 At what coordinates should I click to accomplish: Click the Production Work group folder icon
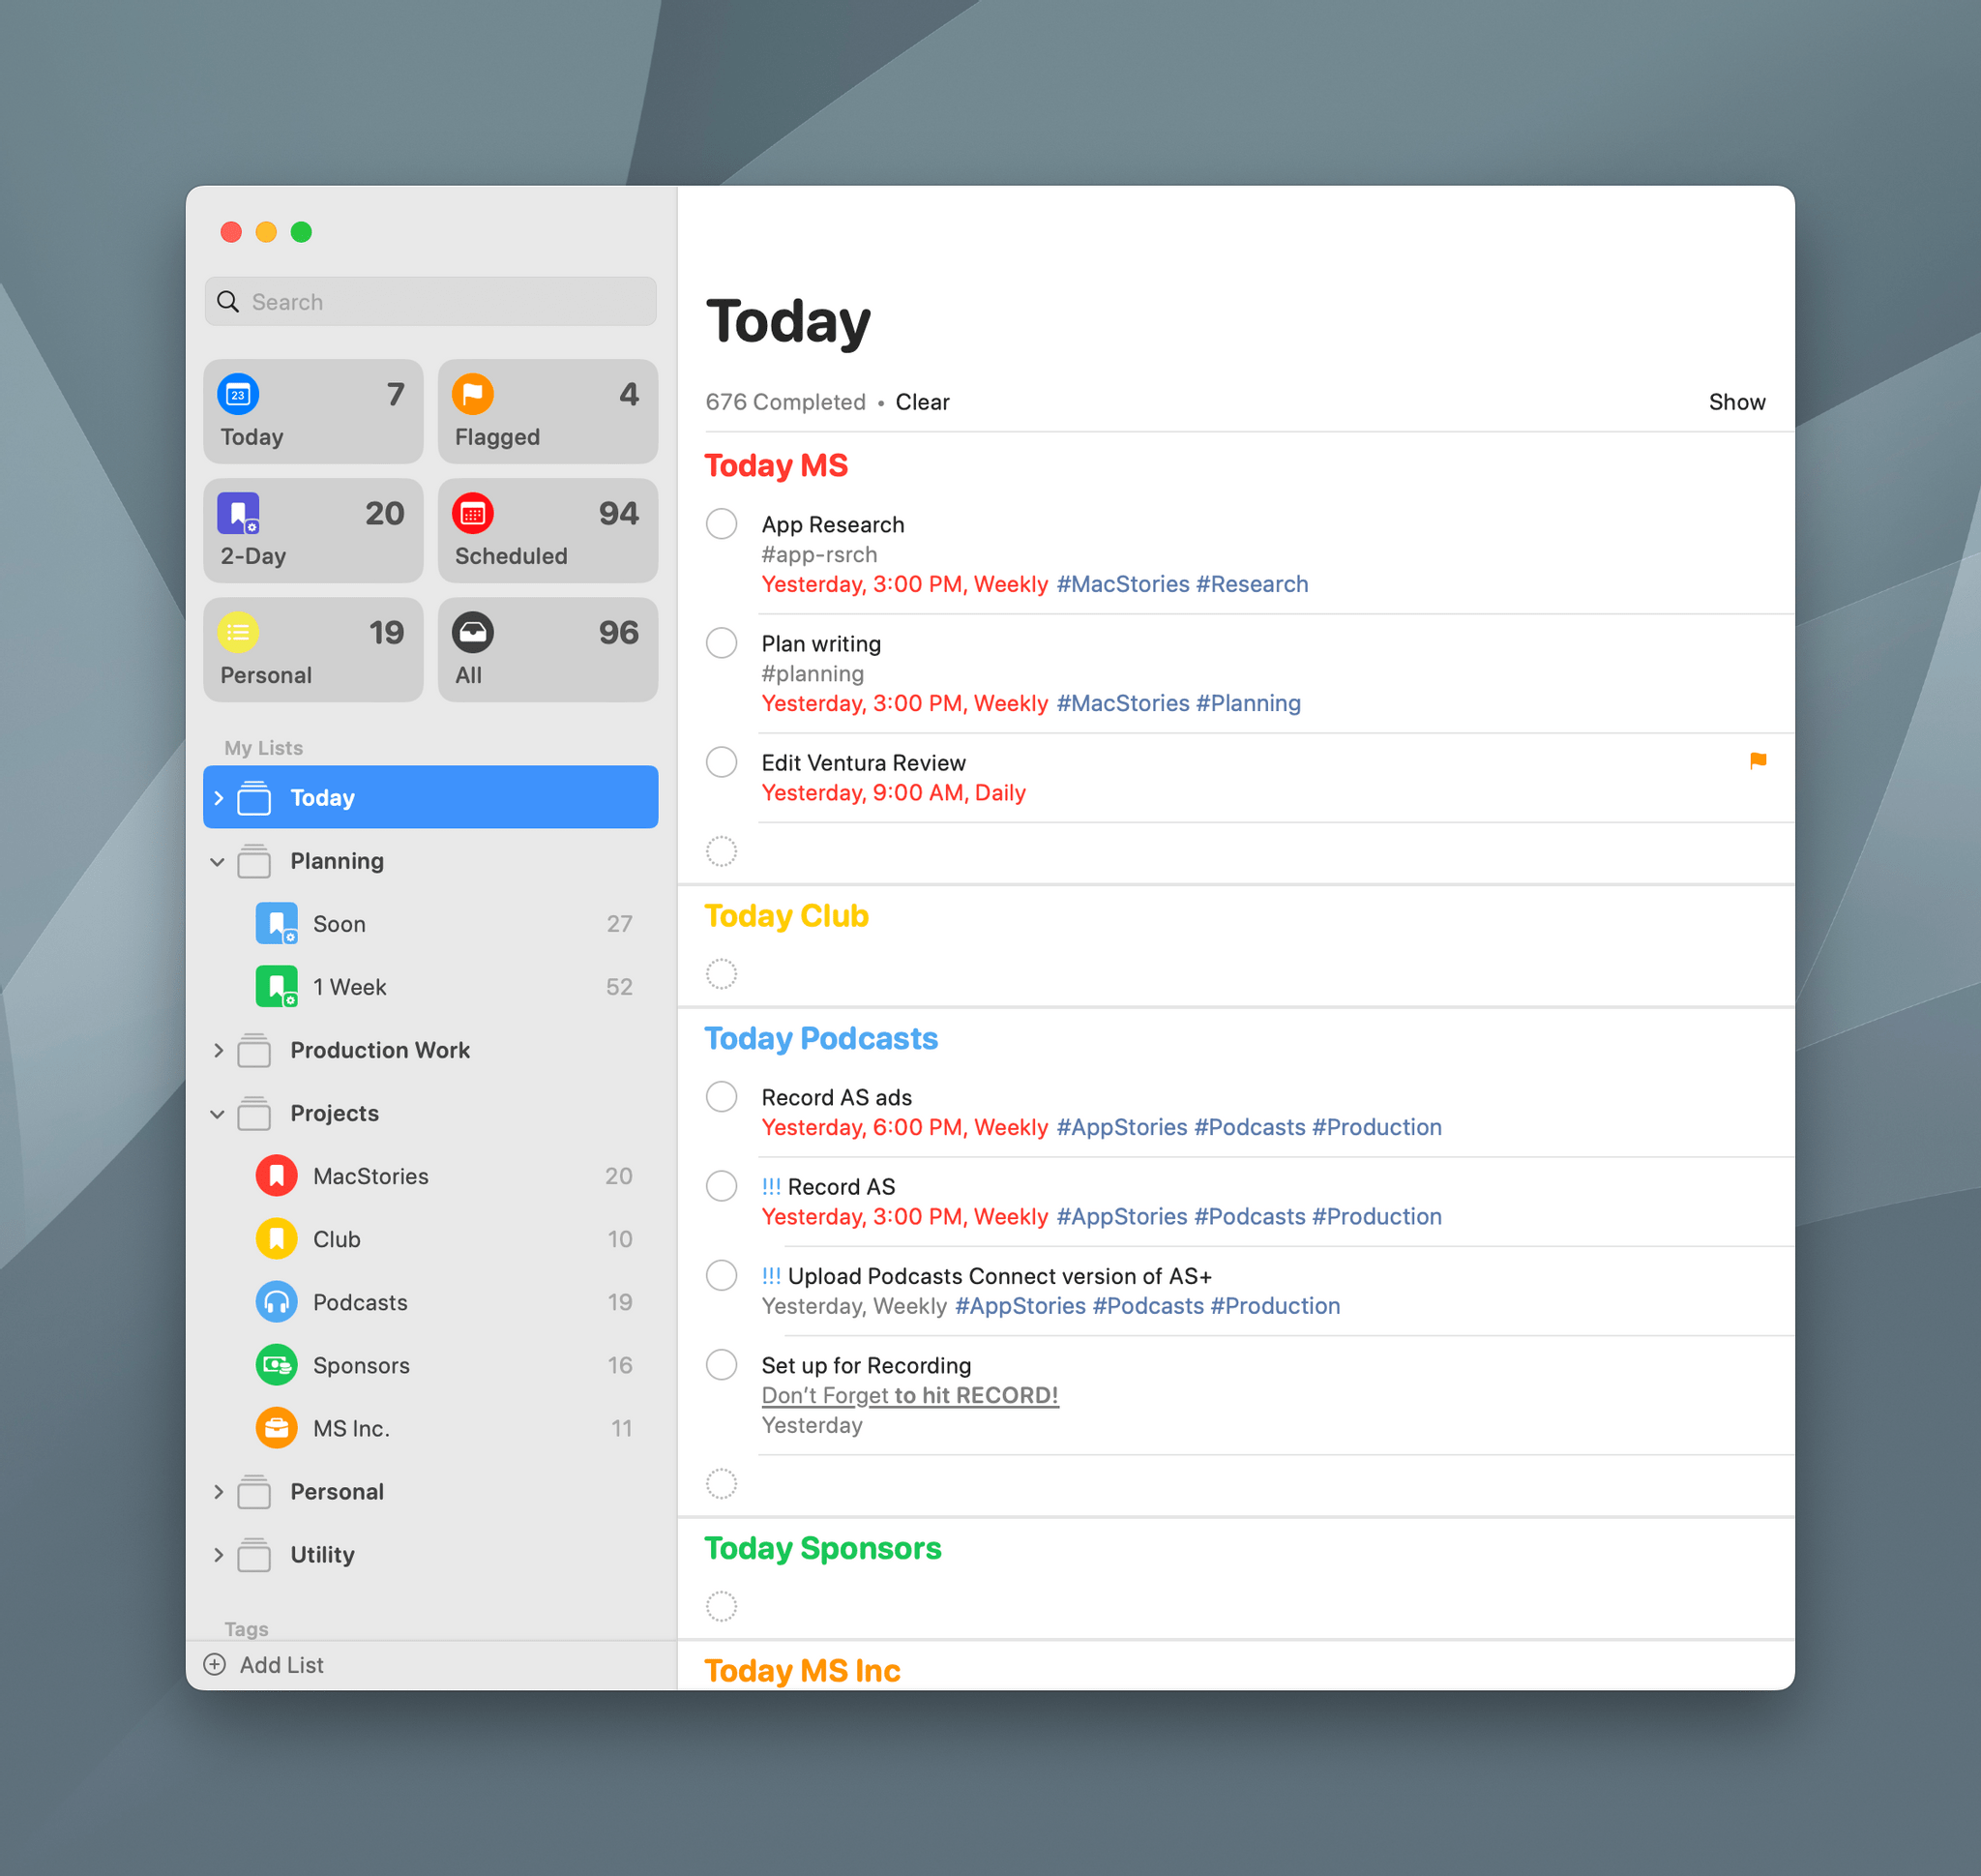[x=254, y=1049]
